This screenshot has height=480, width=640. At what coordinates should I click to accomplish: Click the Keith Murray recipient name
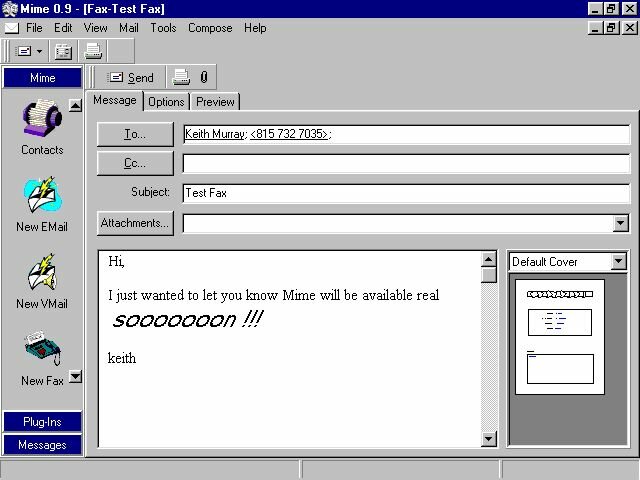click(214, 134)
